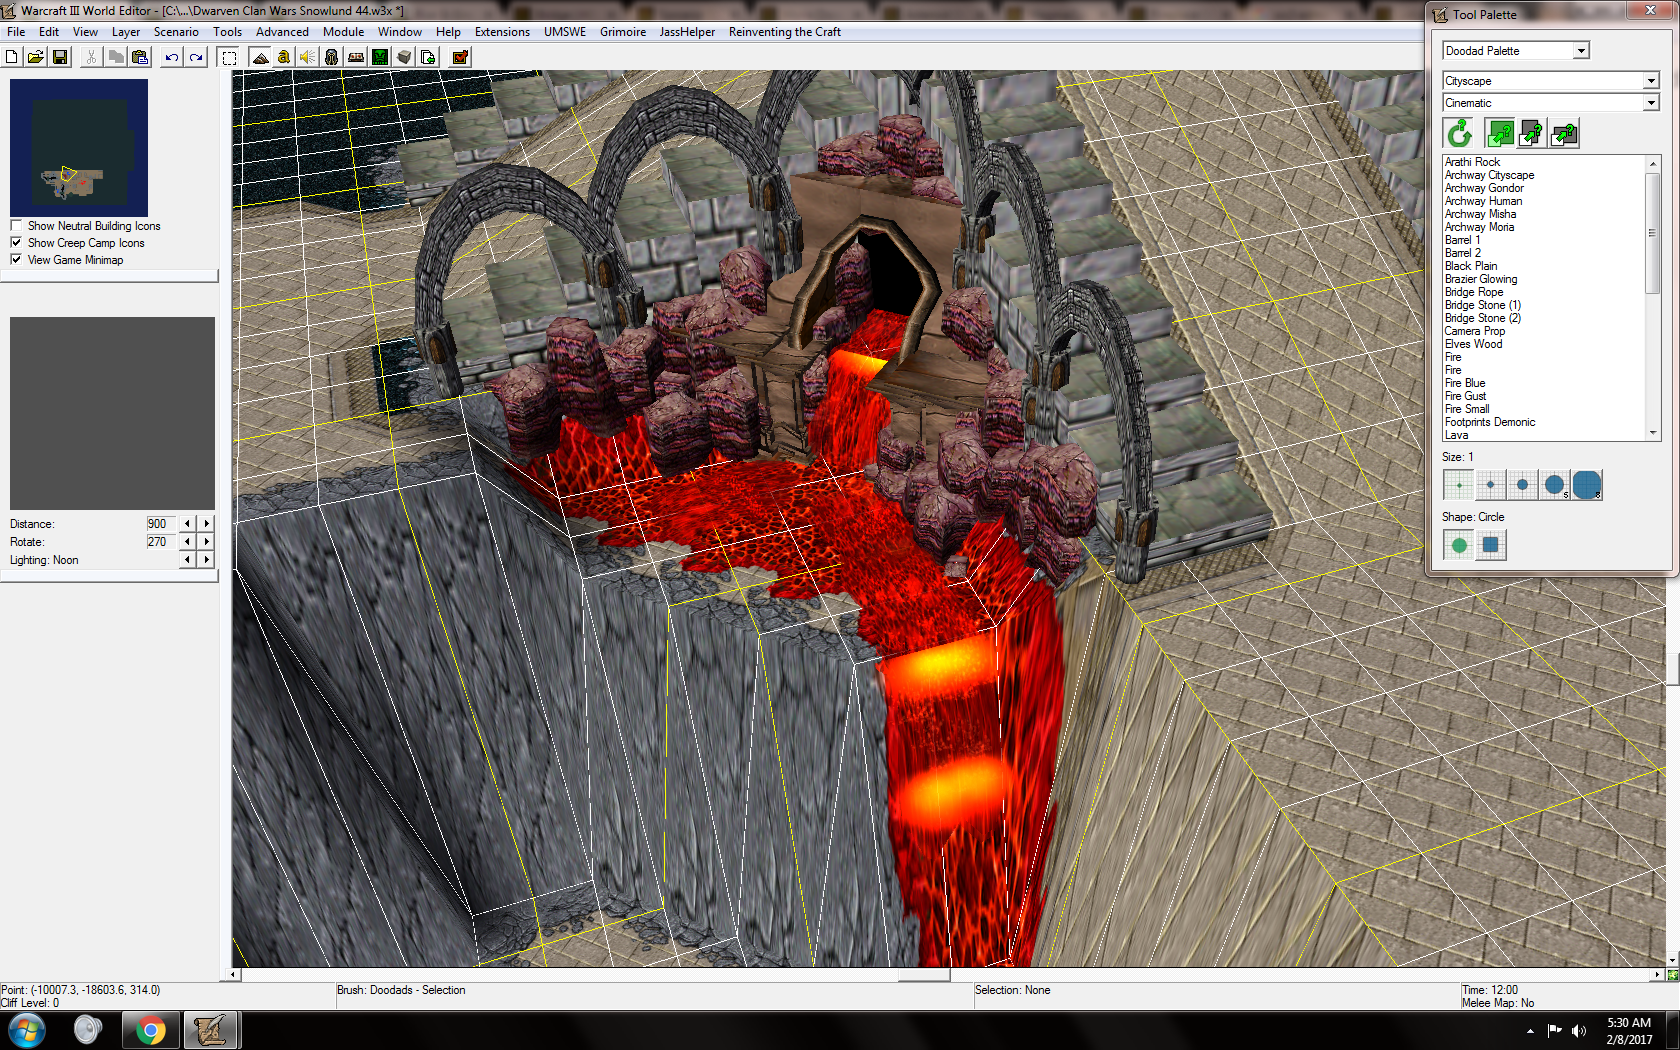Open the Object Manager cube icon
The width and height of the screenshot is (1680, 1050).
pos(404,57)
